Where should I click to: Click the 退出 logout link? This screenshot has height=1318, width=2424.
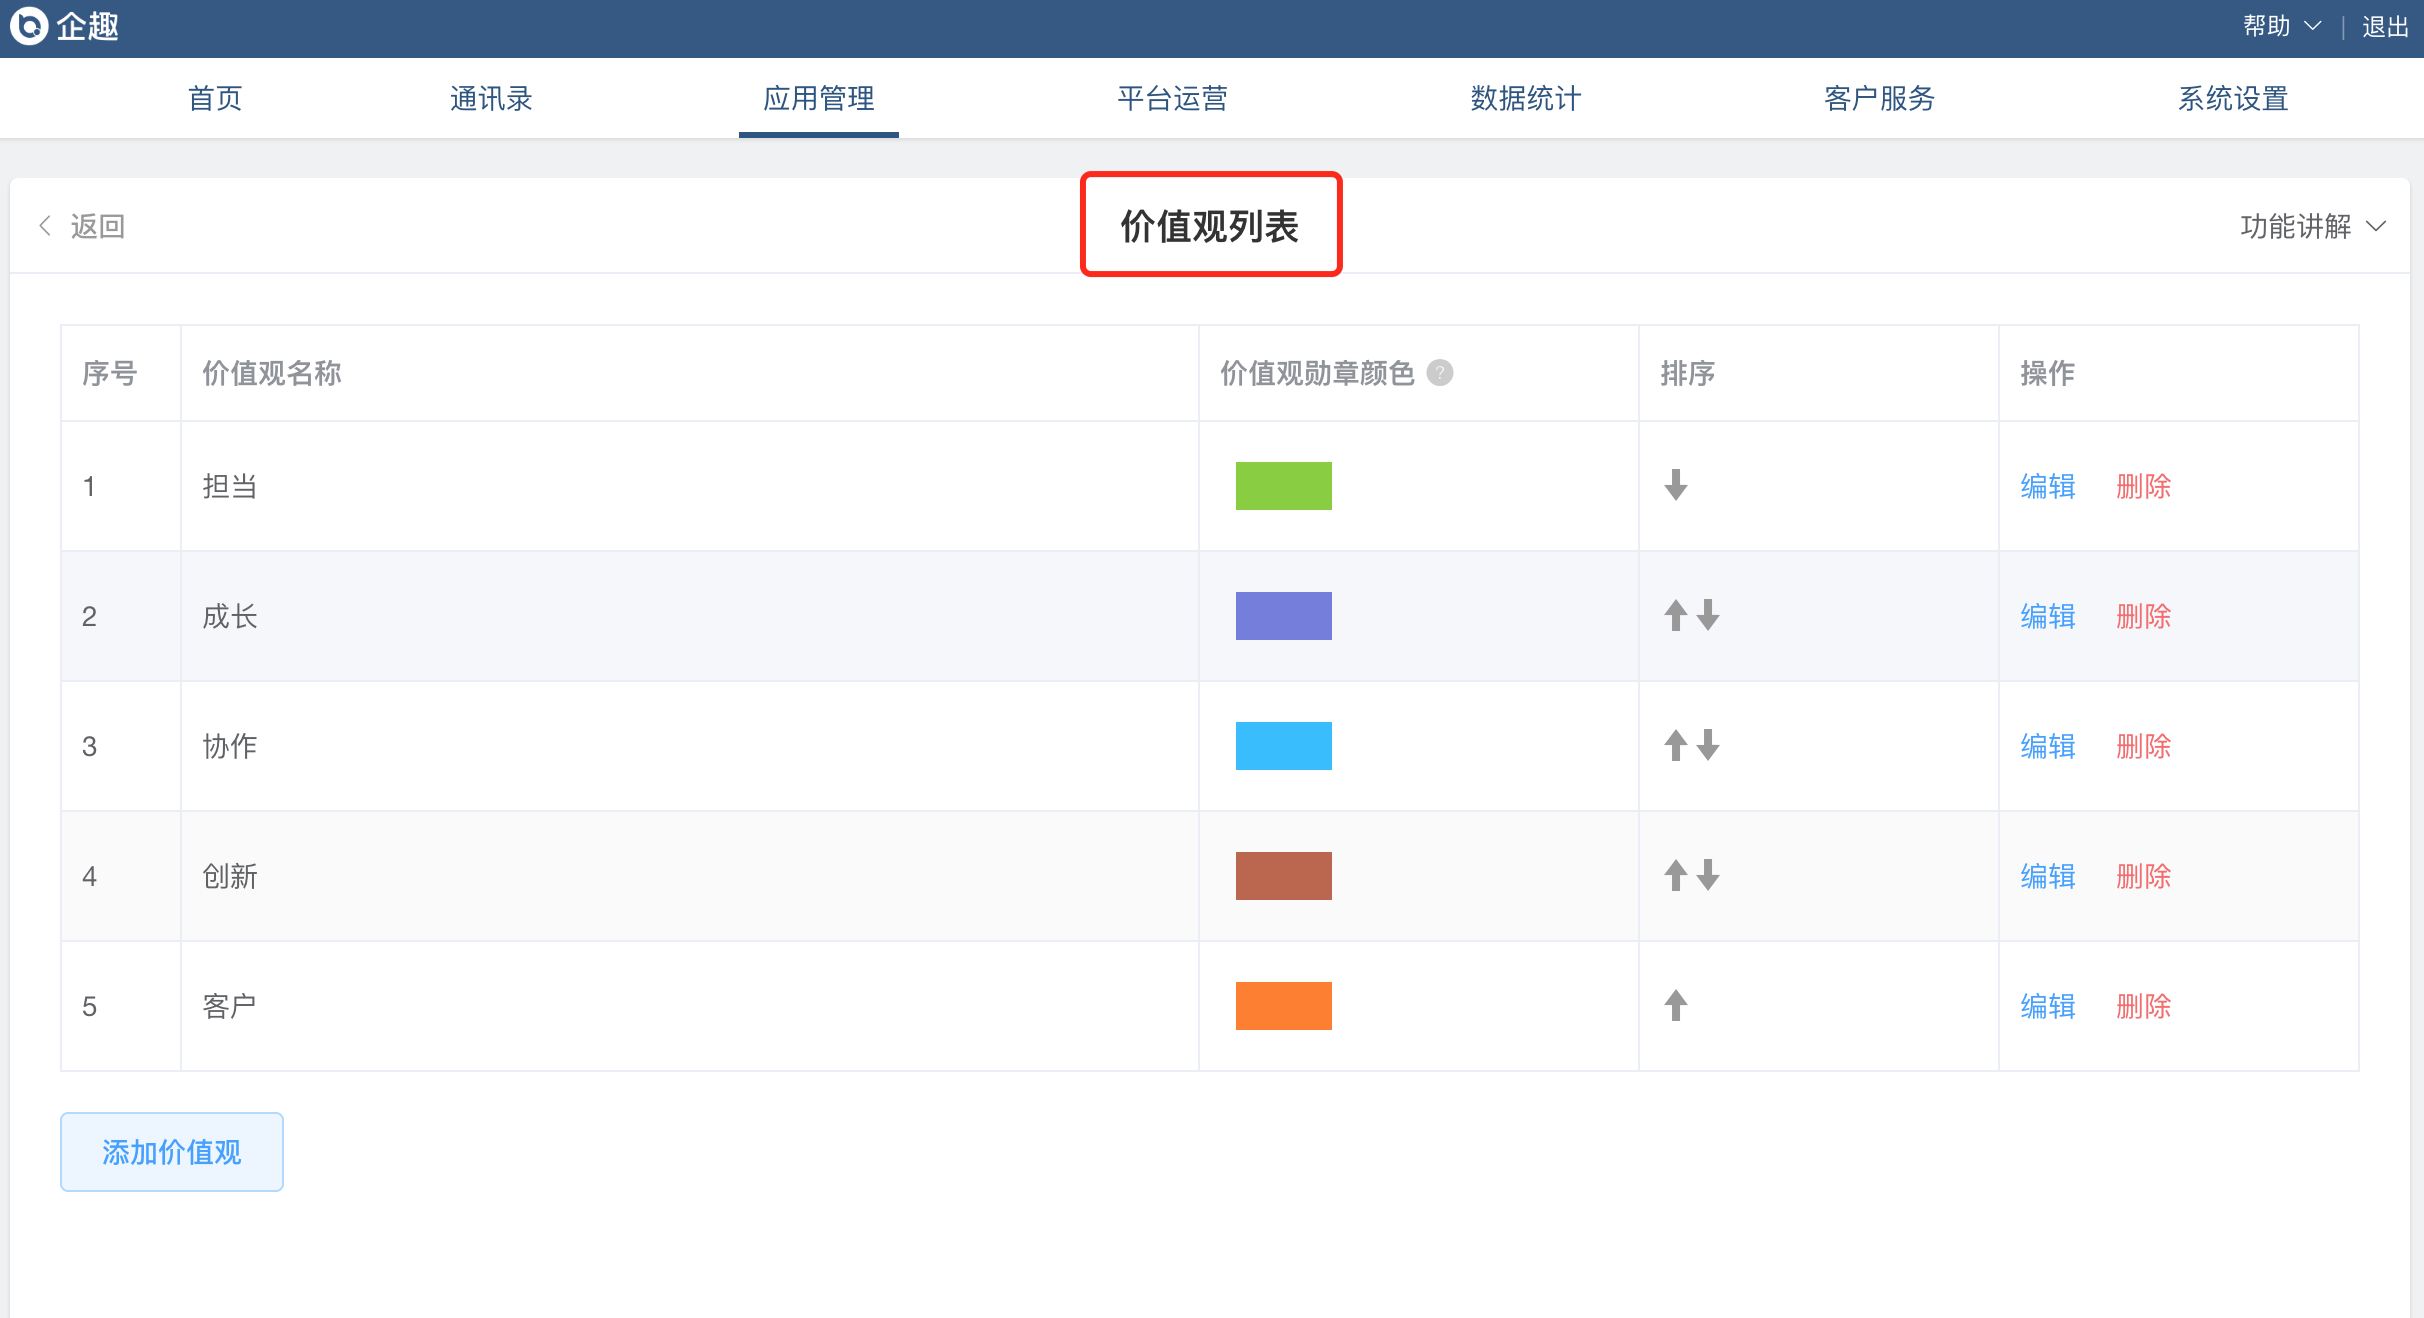click(x=2385, y=26)
